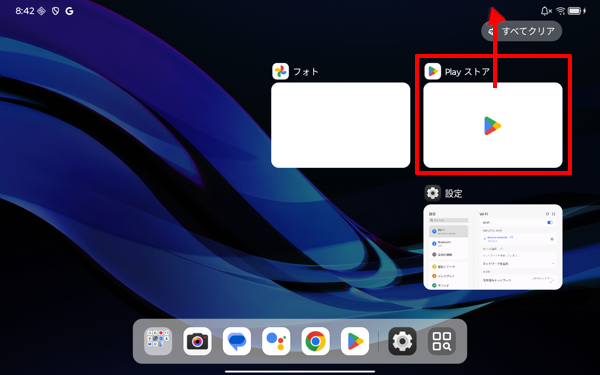This screenshot has width=600, height=375.
Task: Tap the G icon in status bar
Action: 69,11
